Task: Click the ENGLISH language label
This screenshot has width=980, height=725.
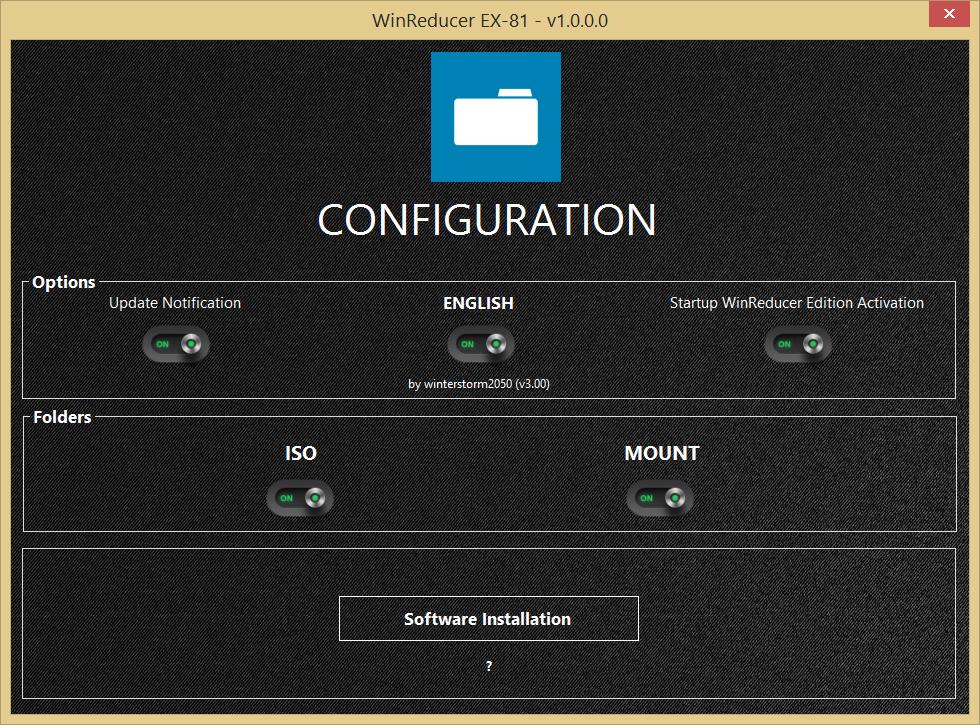Action: tap(478, 303)
